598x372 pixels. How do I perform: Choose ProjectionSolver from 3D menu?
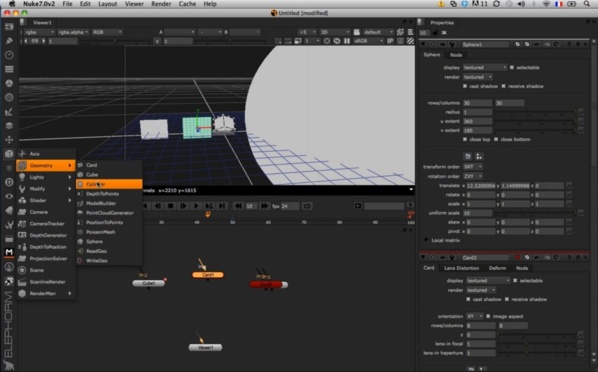(x=46, y=259)
